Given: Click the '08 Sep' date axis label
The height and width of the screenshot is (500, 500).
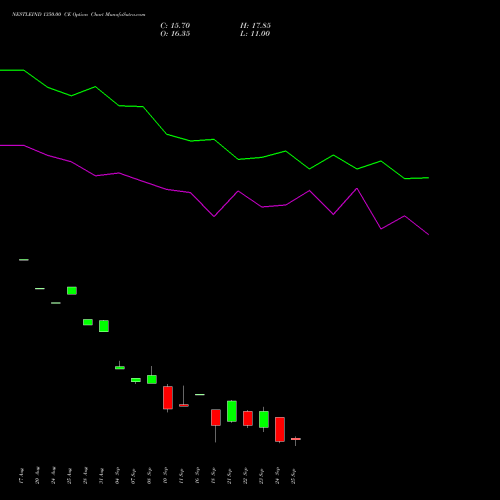Looking at the screenshot, I should coord(150,476).
